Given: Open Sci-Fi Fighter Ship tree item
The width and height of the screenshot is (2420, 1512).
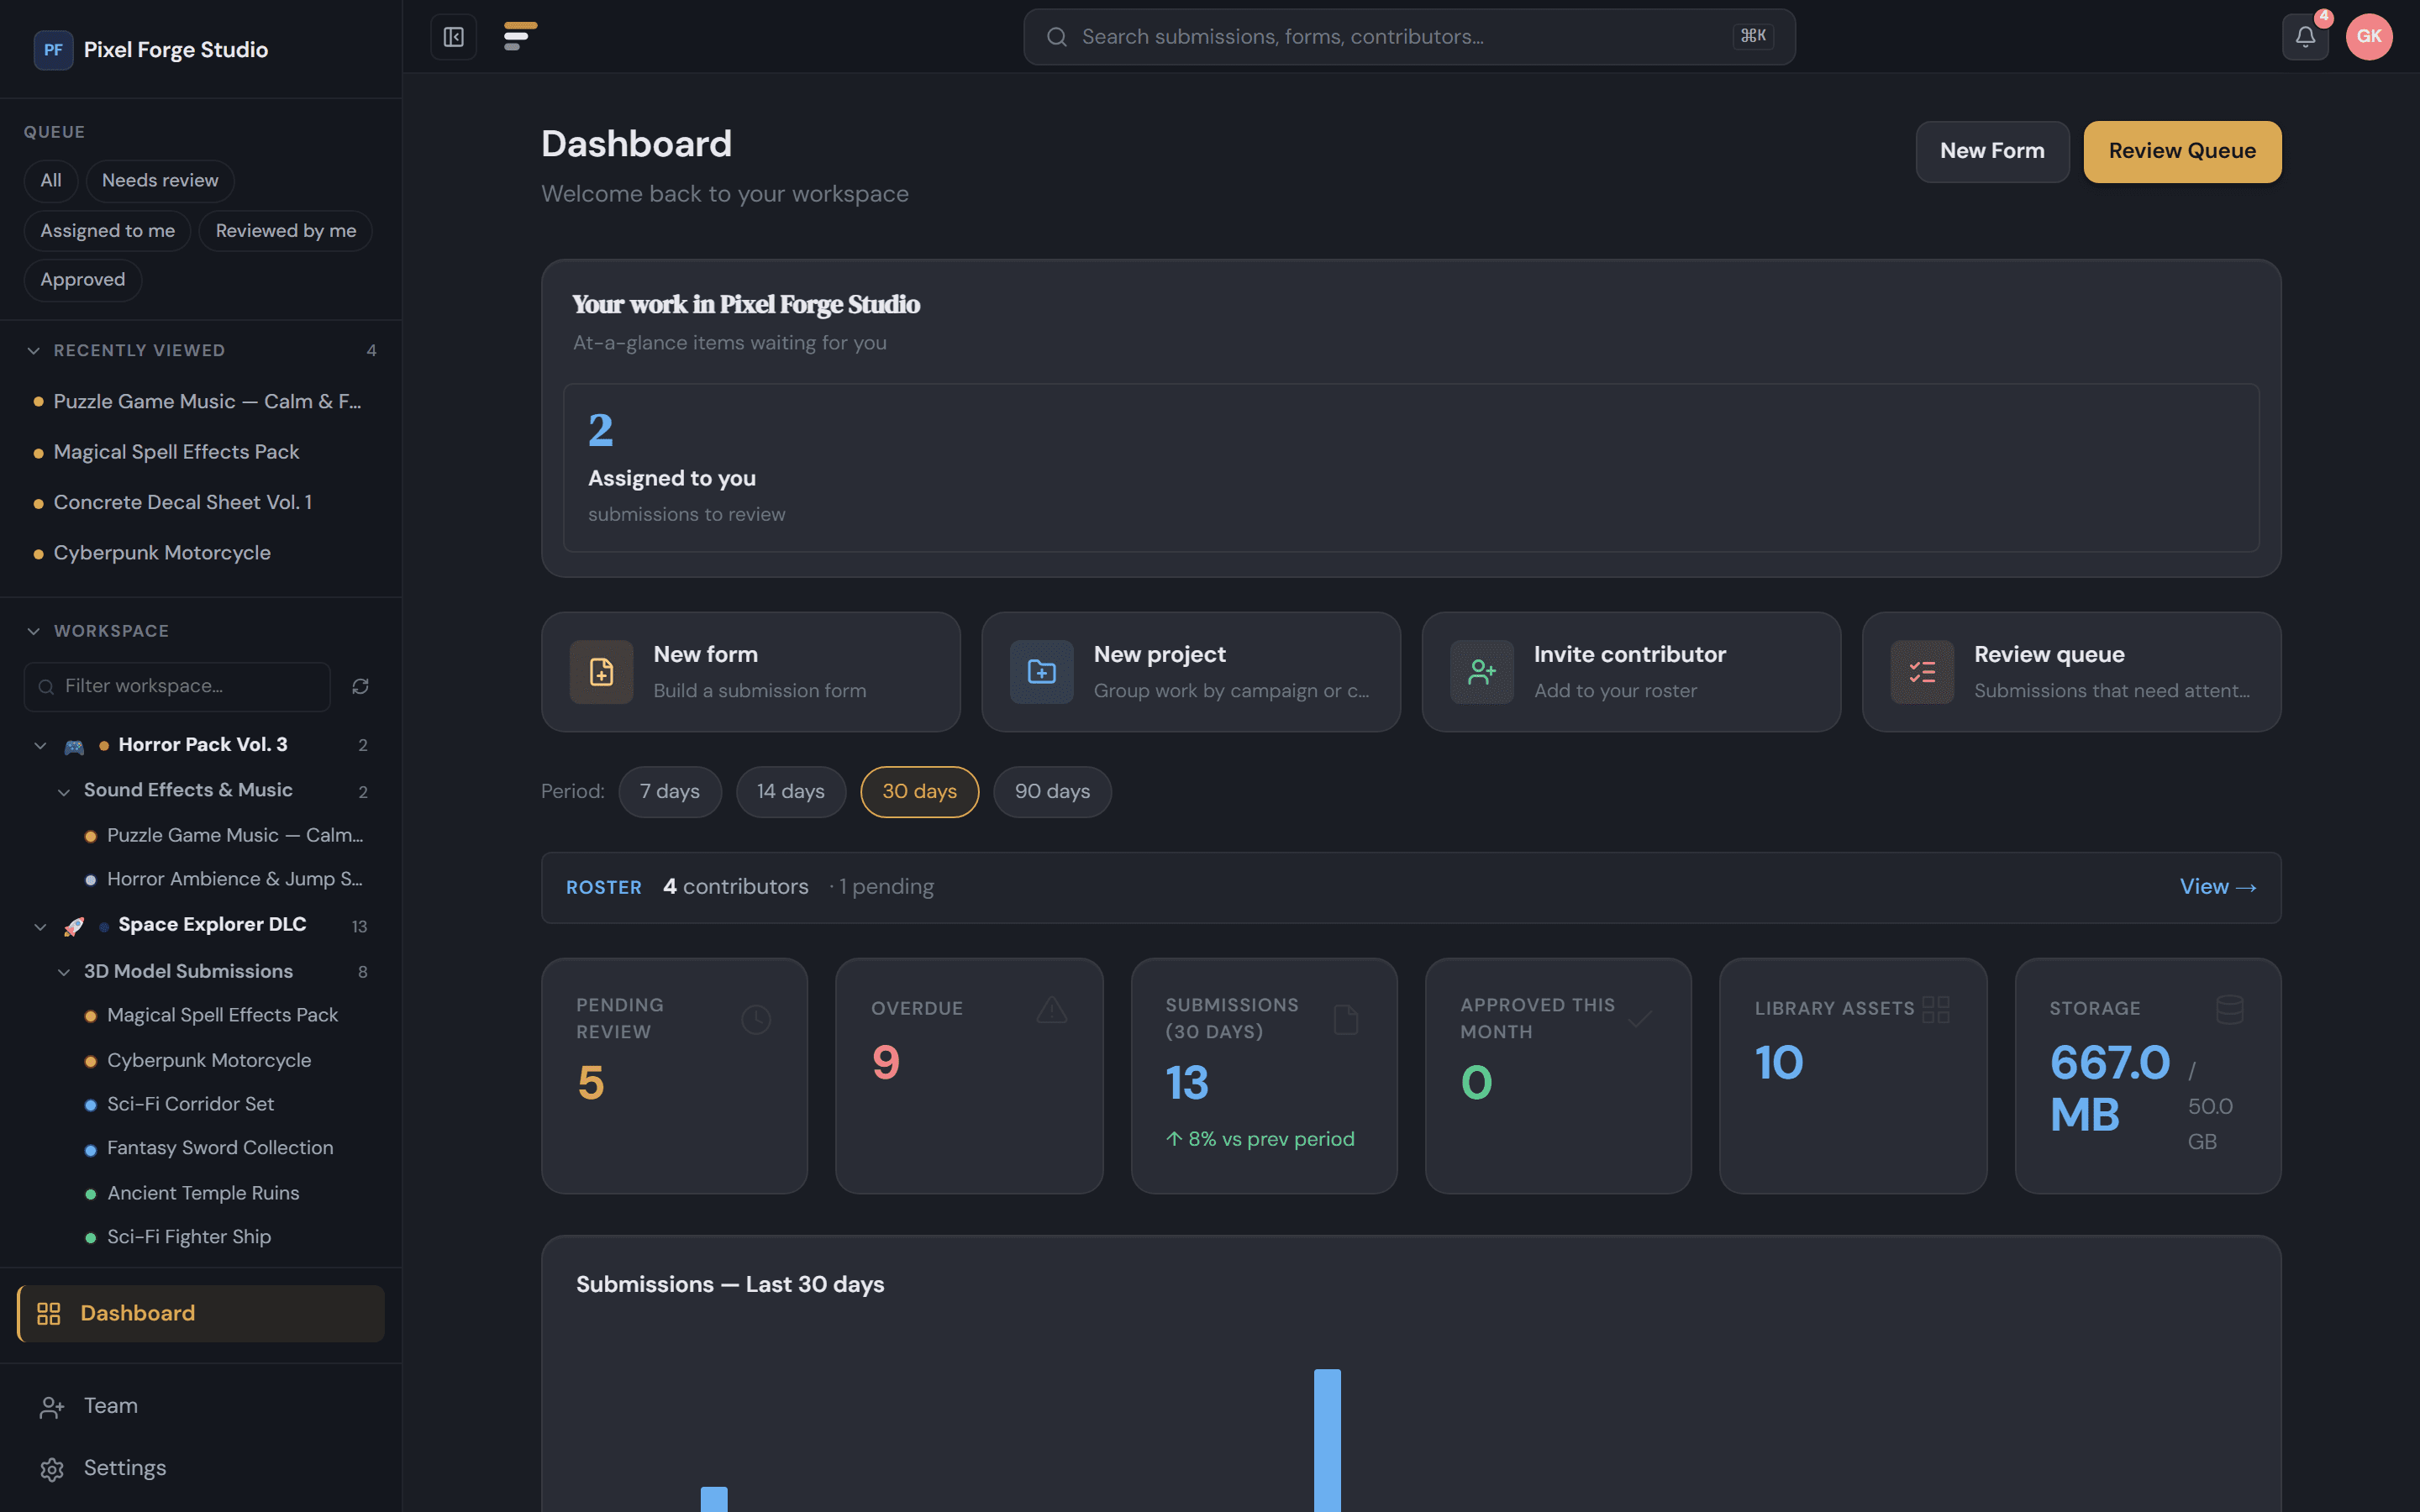Looking at the screenshot, I should click(189, 1237).
